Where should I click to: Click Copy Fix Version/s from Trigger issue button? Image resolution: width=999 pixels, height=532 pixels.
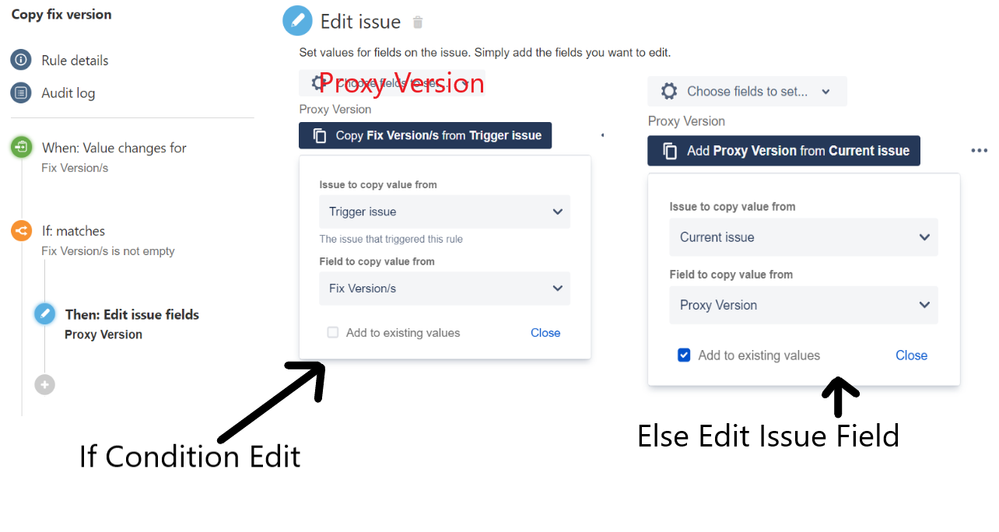[x=425, y=135]
